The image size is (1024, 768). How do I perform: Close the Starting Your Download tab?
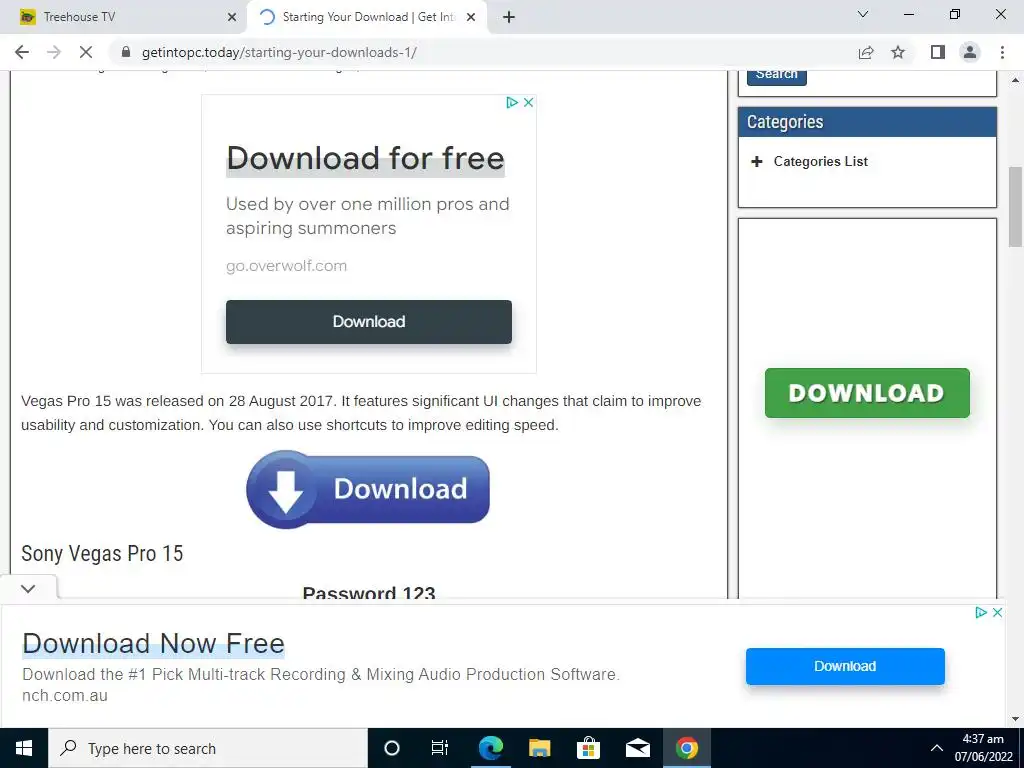(x=471, y=17)
